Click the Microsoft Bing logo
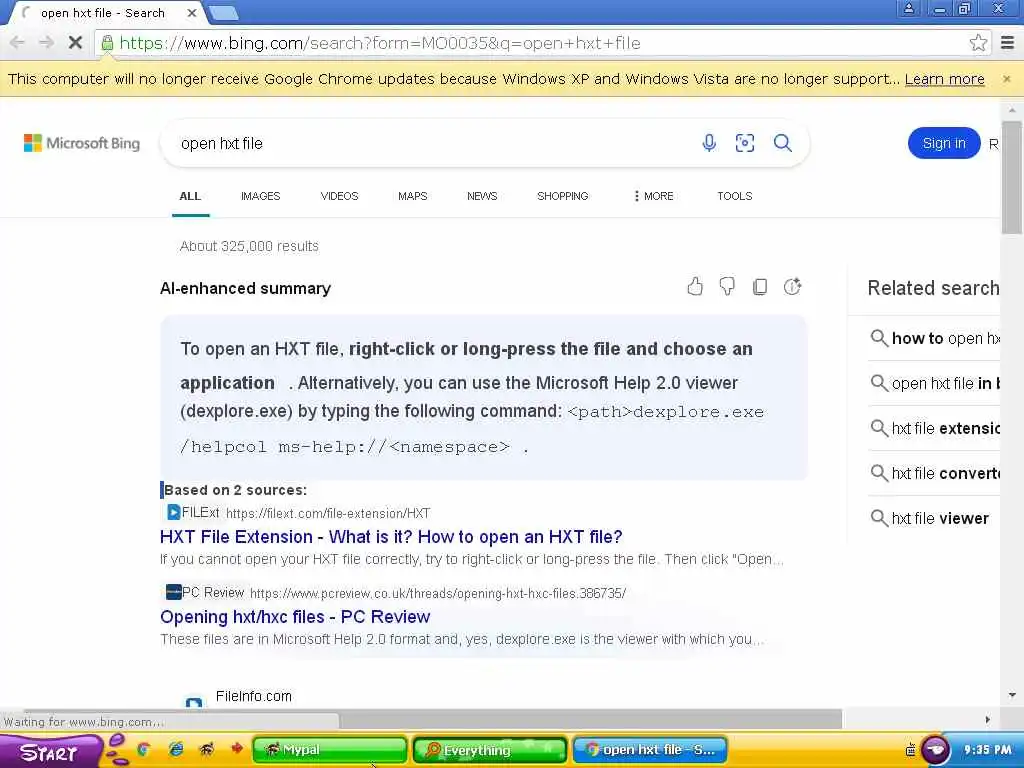 82,143
